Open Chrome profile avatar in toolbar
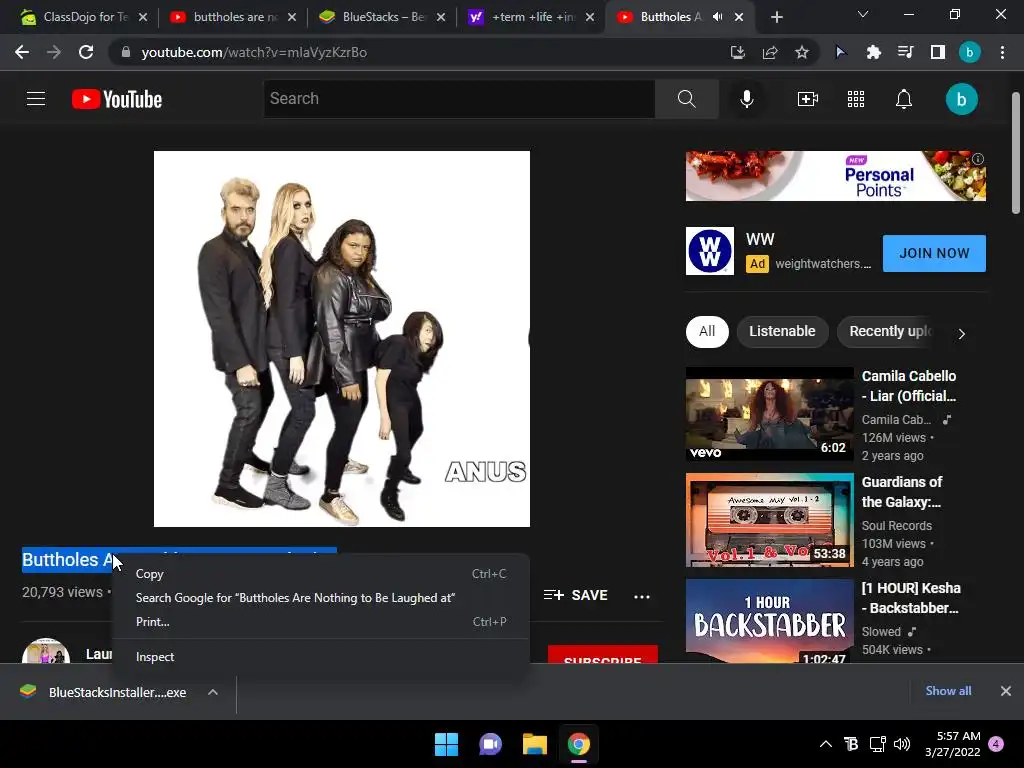This screenshot has width=1024, height=768. coord(969,52)
